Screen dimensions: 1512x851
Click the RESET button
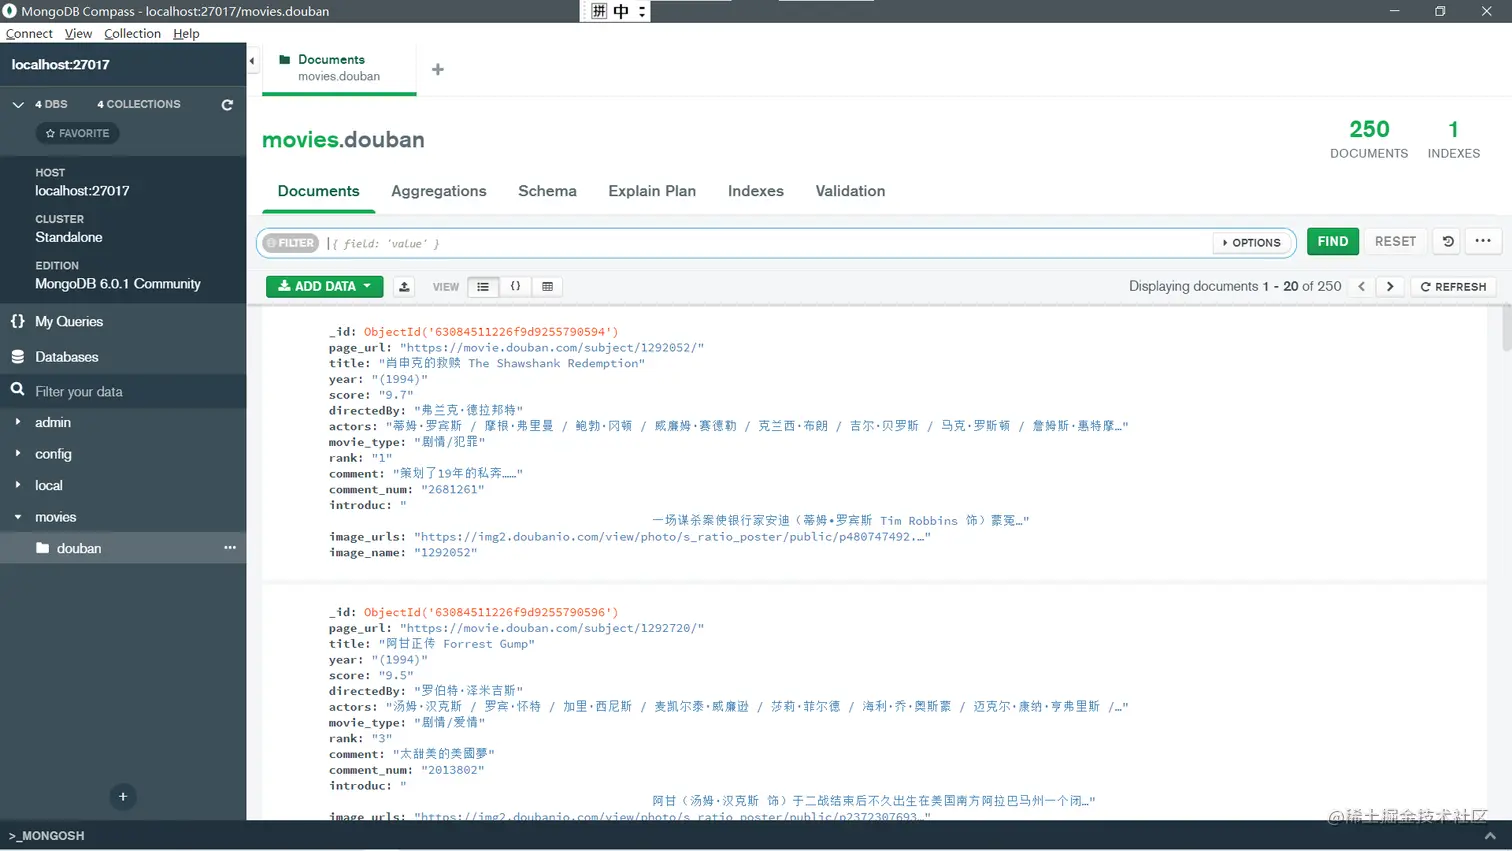pos(1395,241)
